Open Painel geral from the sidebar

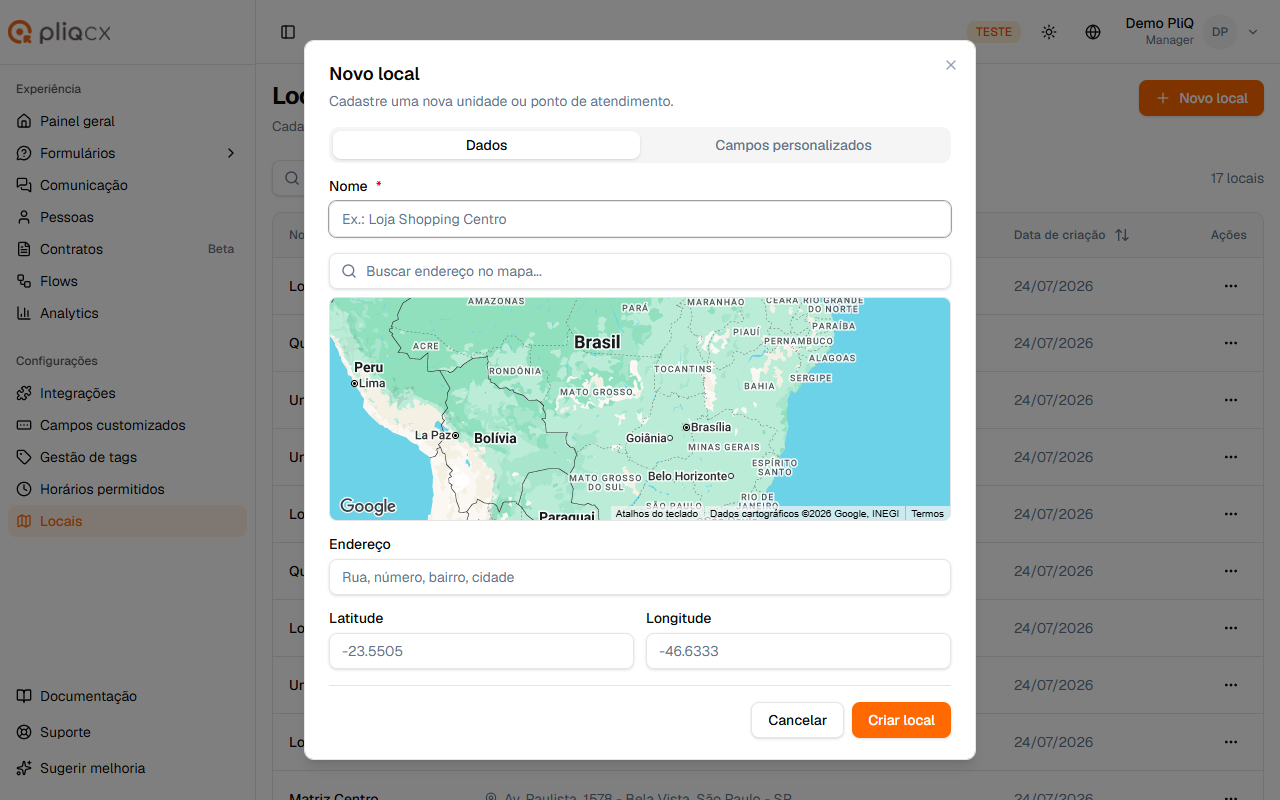(127, 121)
